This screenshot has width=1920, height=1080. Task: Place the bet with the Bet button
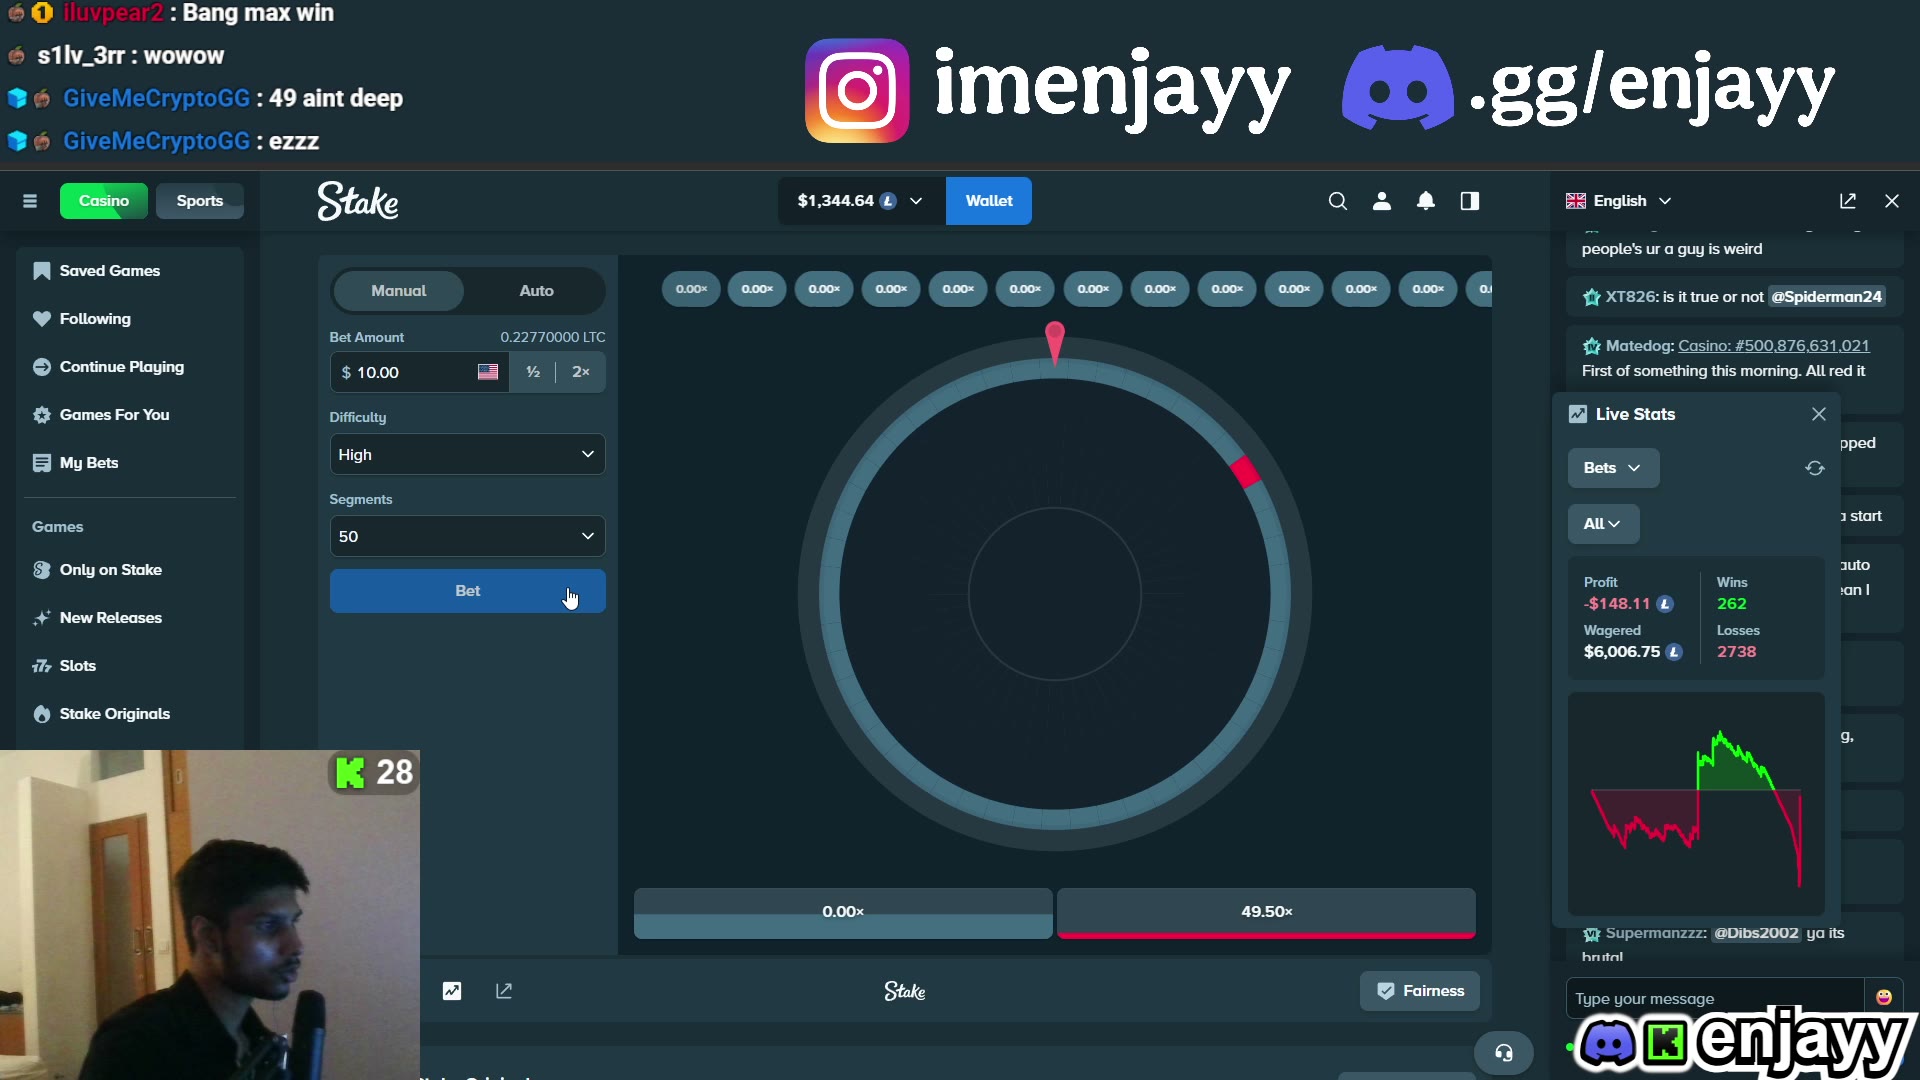tap(468, 591)
